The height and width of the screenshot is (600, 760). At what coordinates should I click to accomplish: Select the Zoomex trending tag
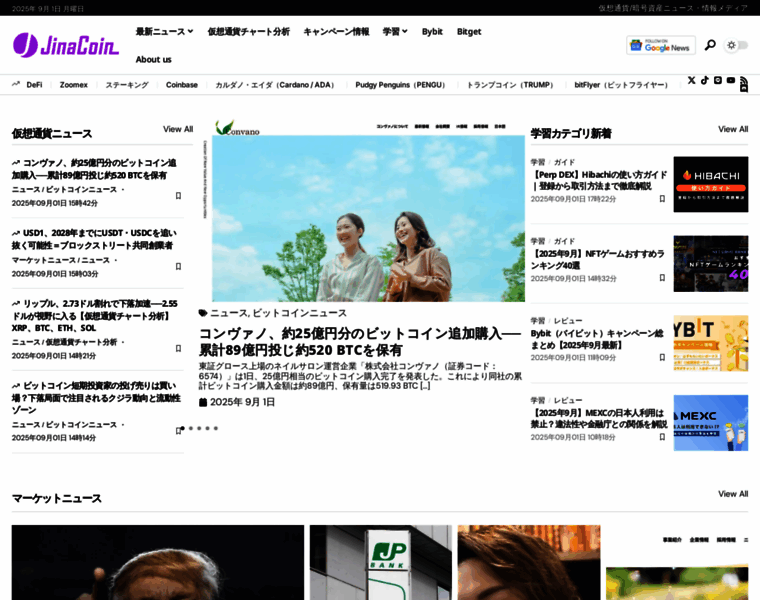pos(74,85)
